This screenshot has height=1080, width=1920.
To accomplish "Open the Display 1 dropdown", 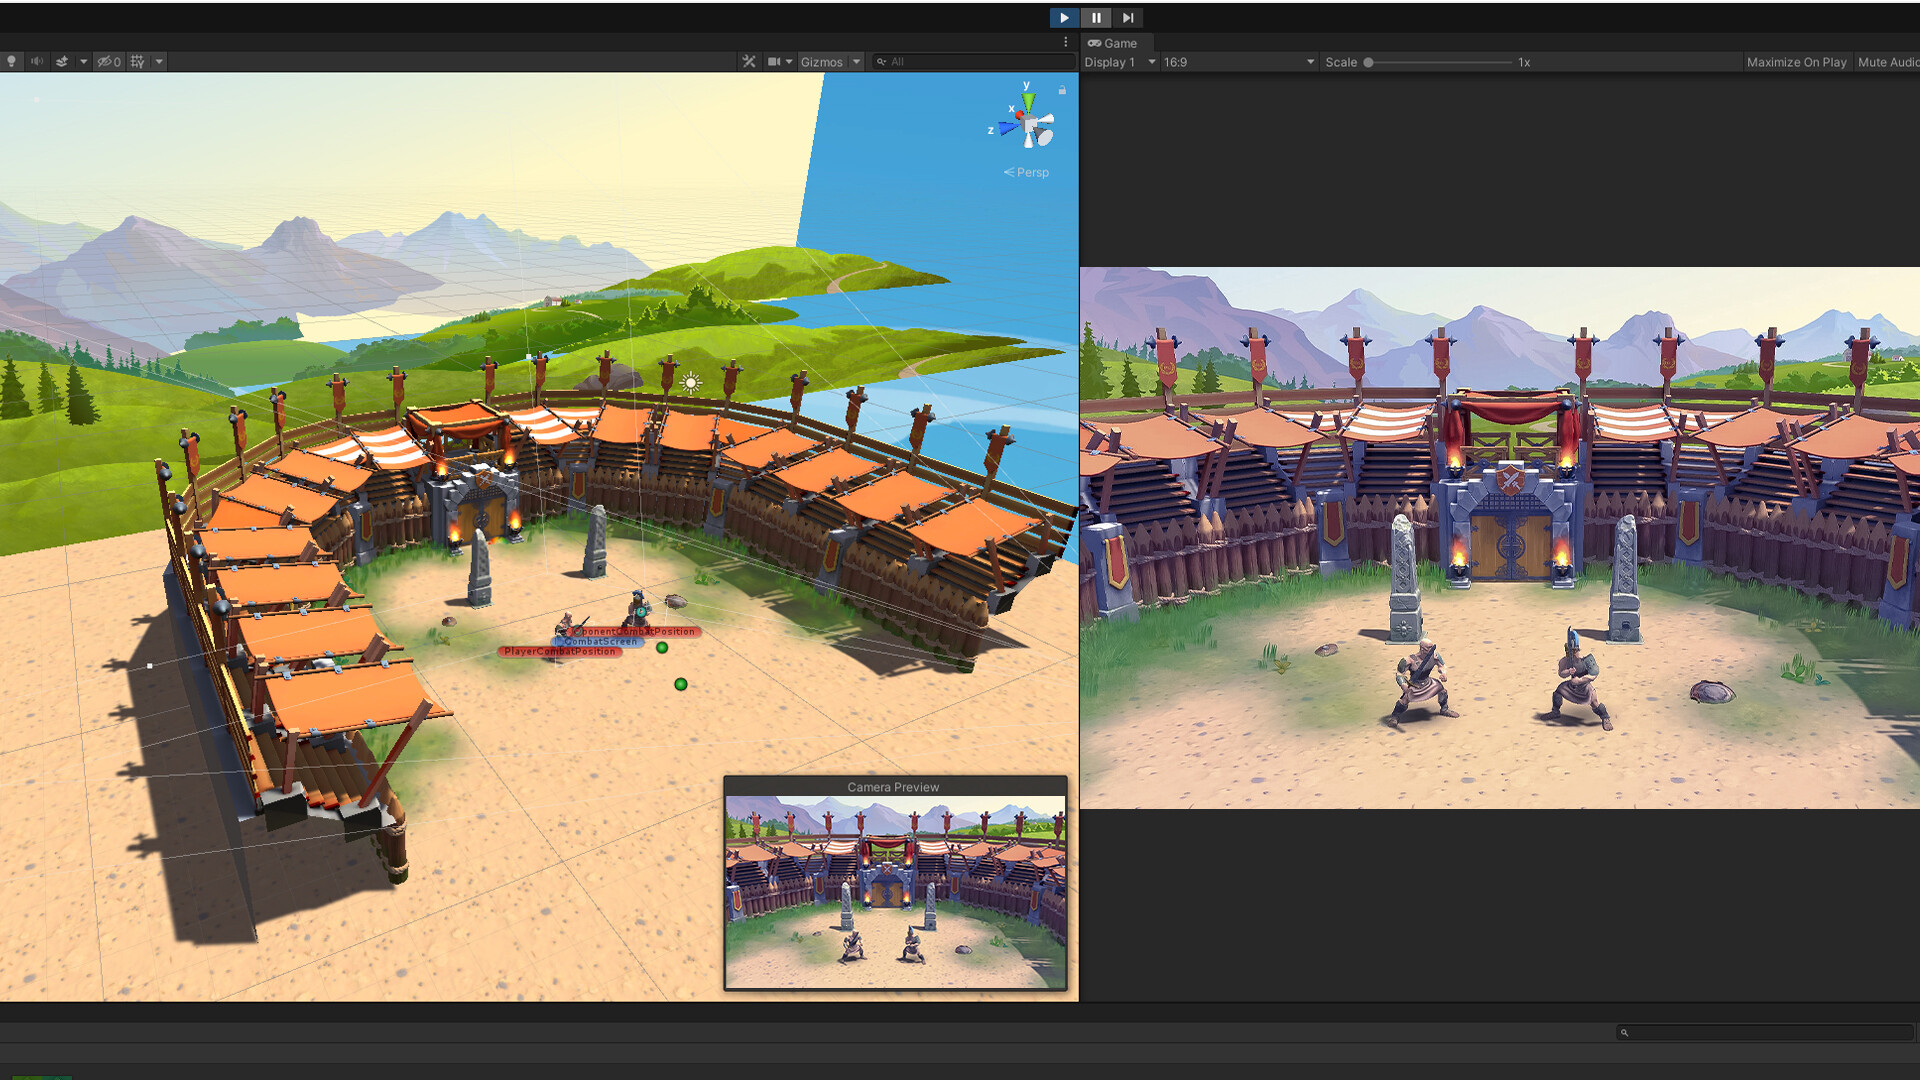I will click(1119, 62).
